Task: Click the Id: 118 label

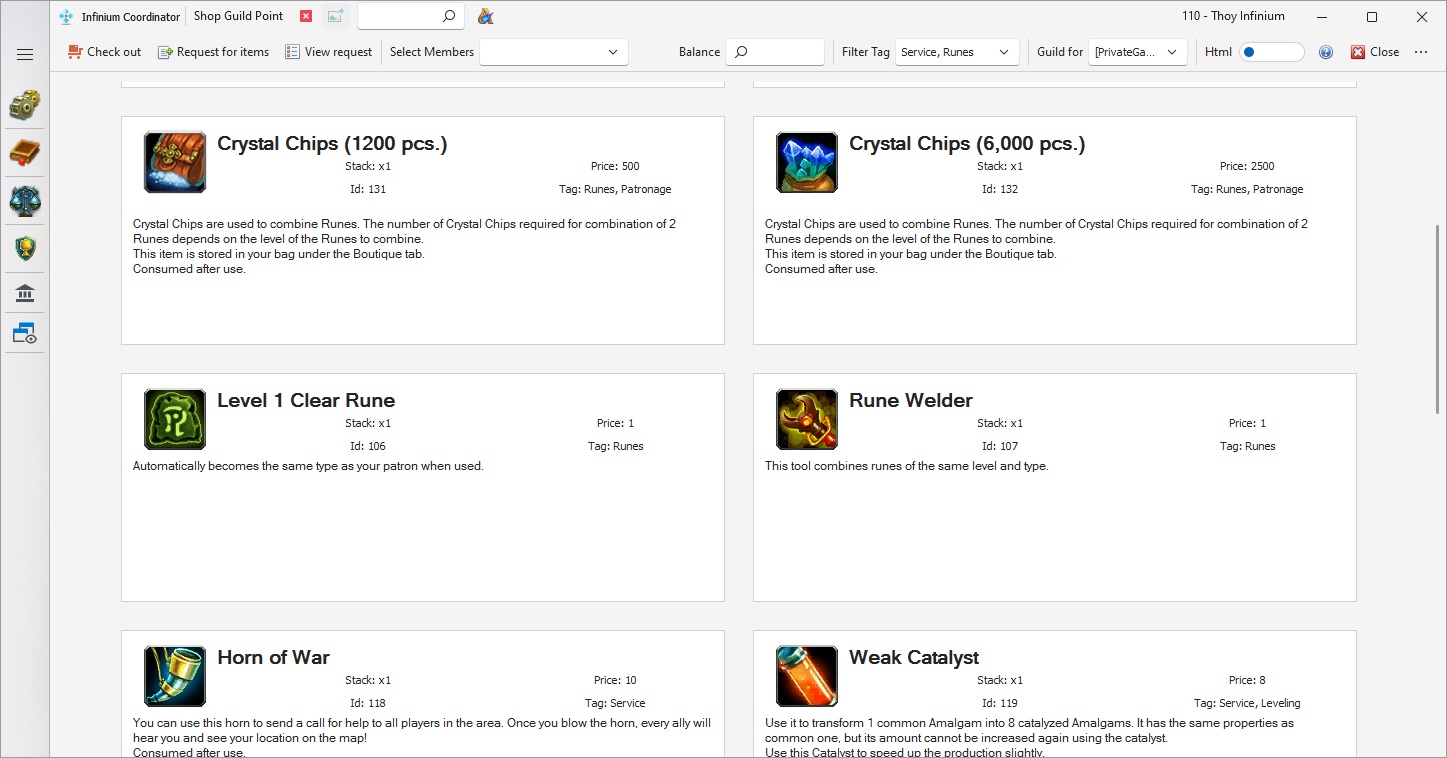Action: (368, 703)
